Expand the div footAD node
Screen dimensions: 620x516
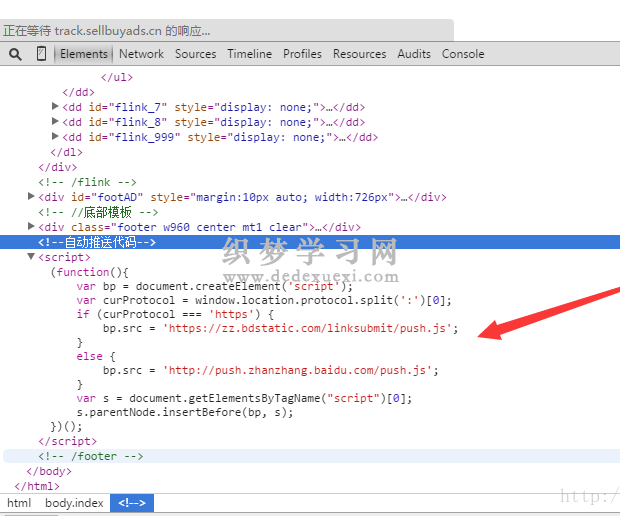tap(31, 196)
